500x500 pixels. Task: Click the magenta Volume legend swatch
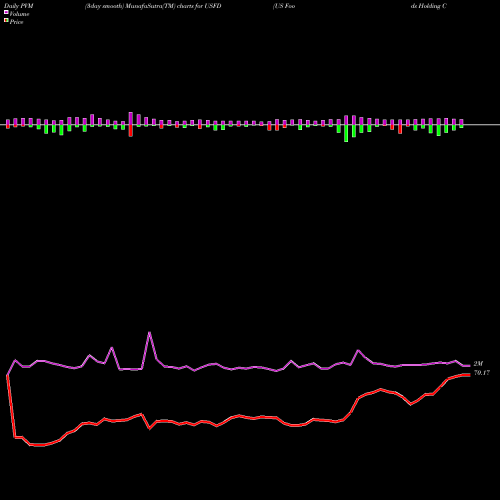[6, 12]
